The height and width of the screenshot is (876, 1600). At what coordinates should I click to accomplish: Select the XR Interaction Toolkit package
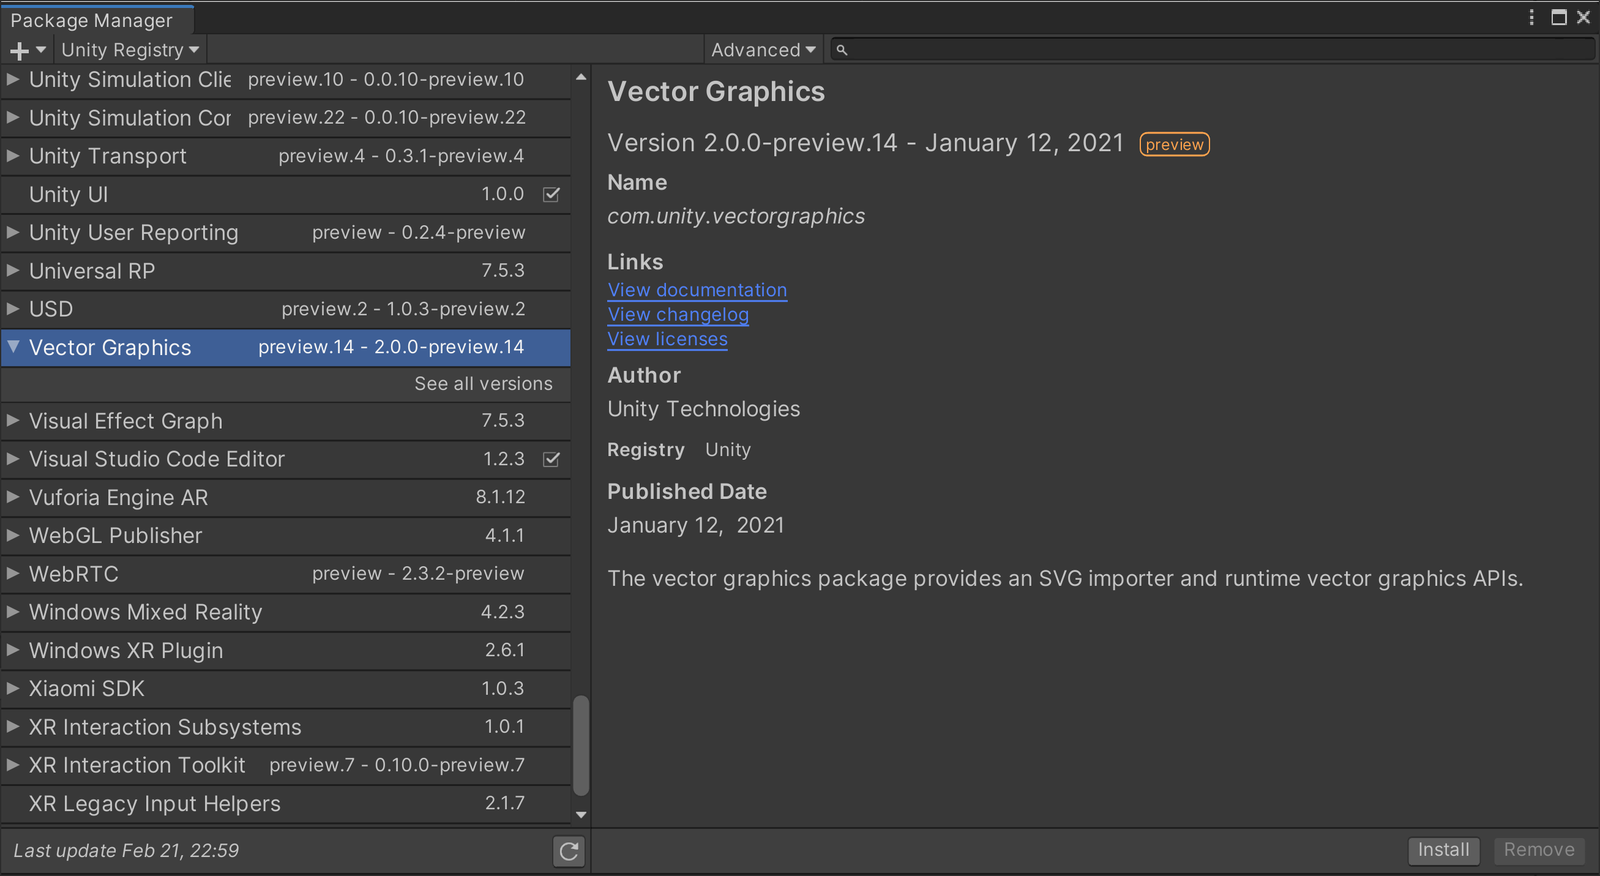pyautogui.click(x=286, y=765)
